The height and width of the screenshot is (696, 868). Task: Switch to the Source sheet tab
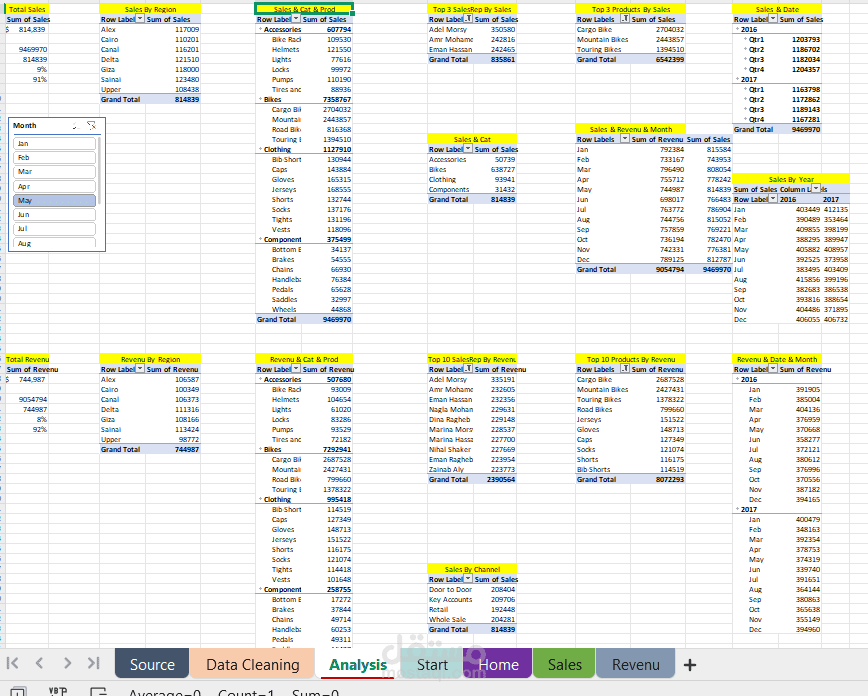[152, 664]
